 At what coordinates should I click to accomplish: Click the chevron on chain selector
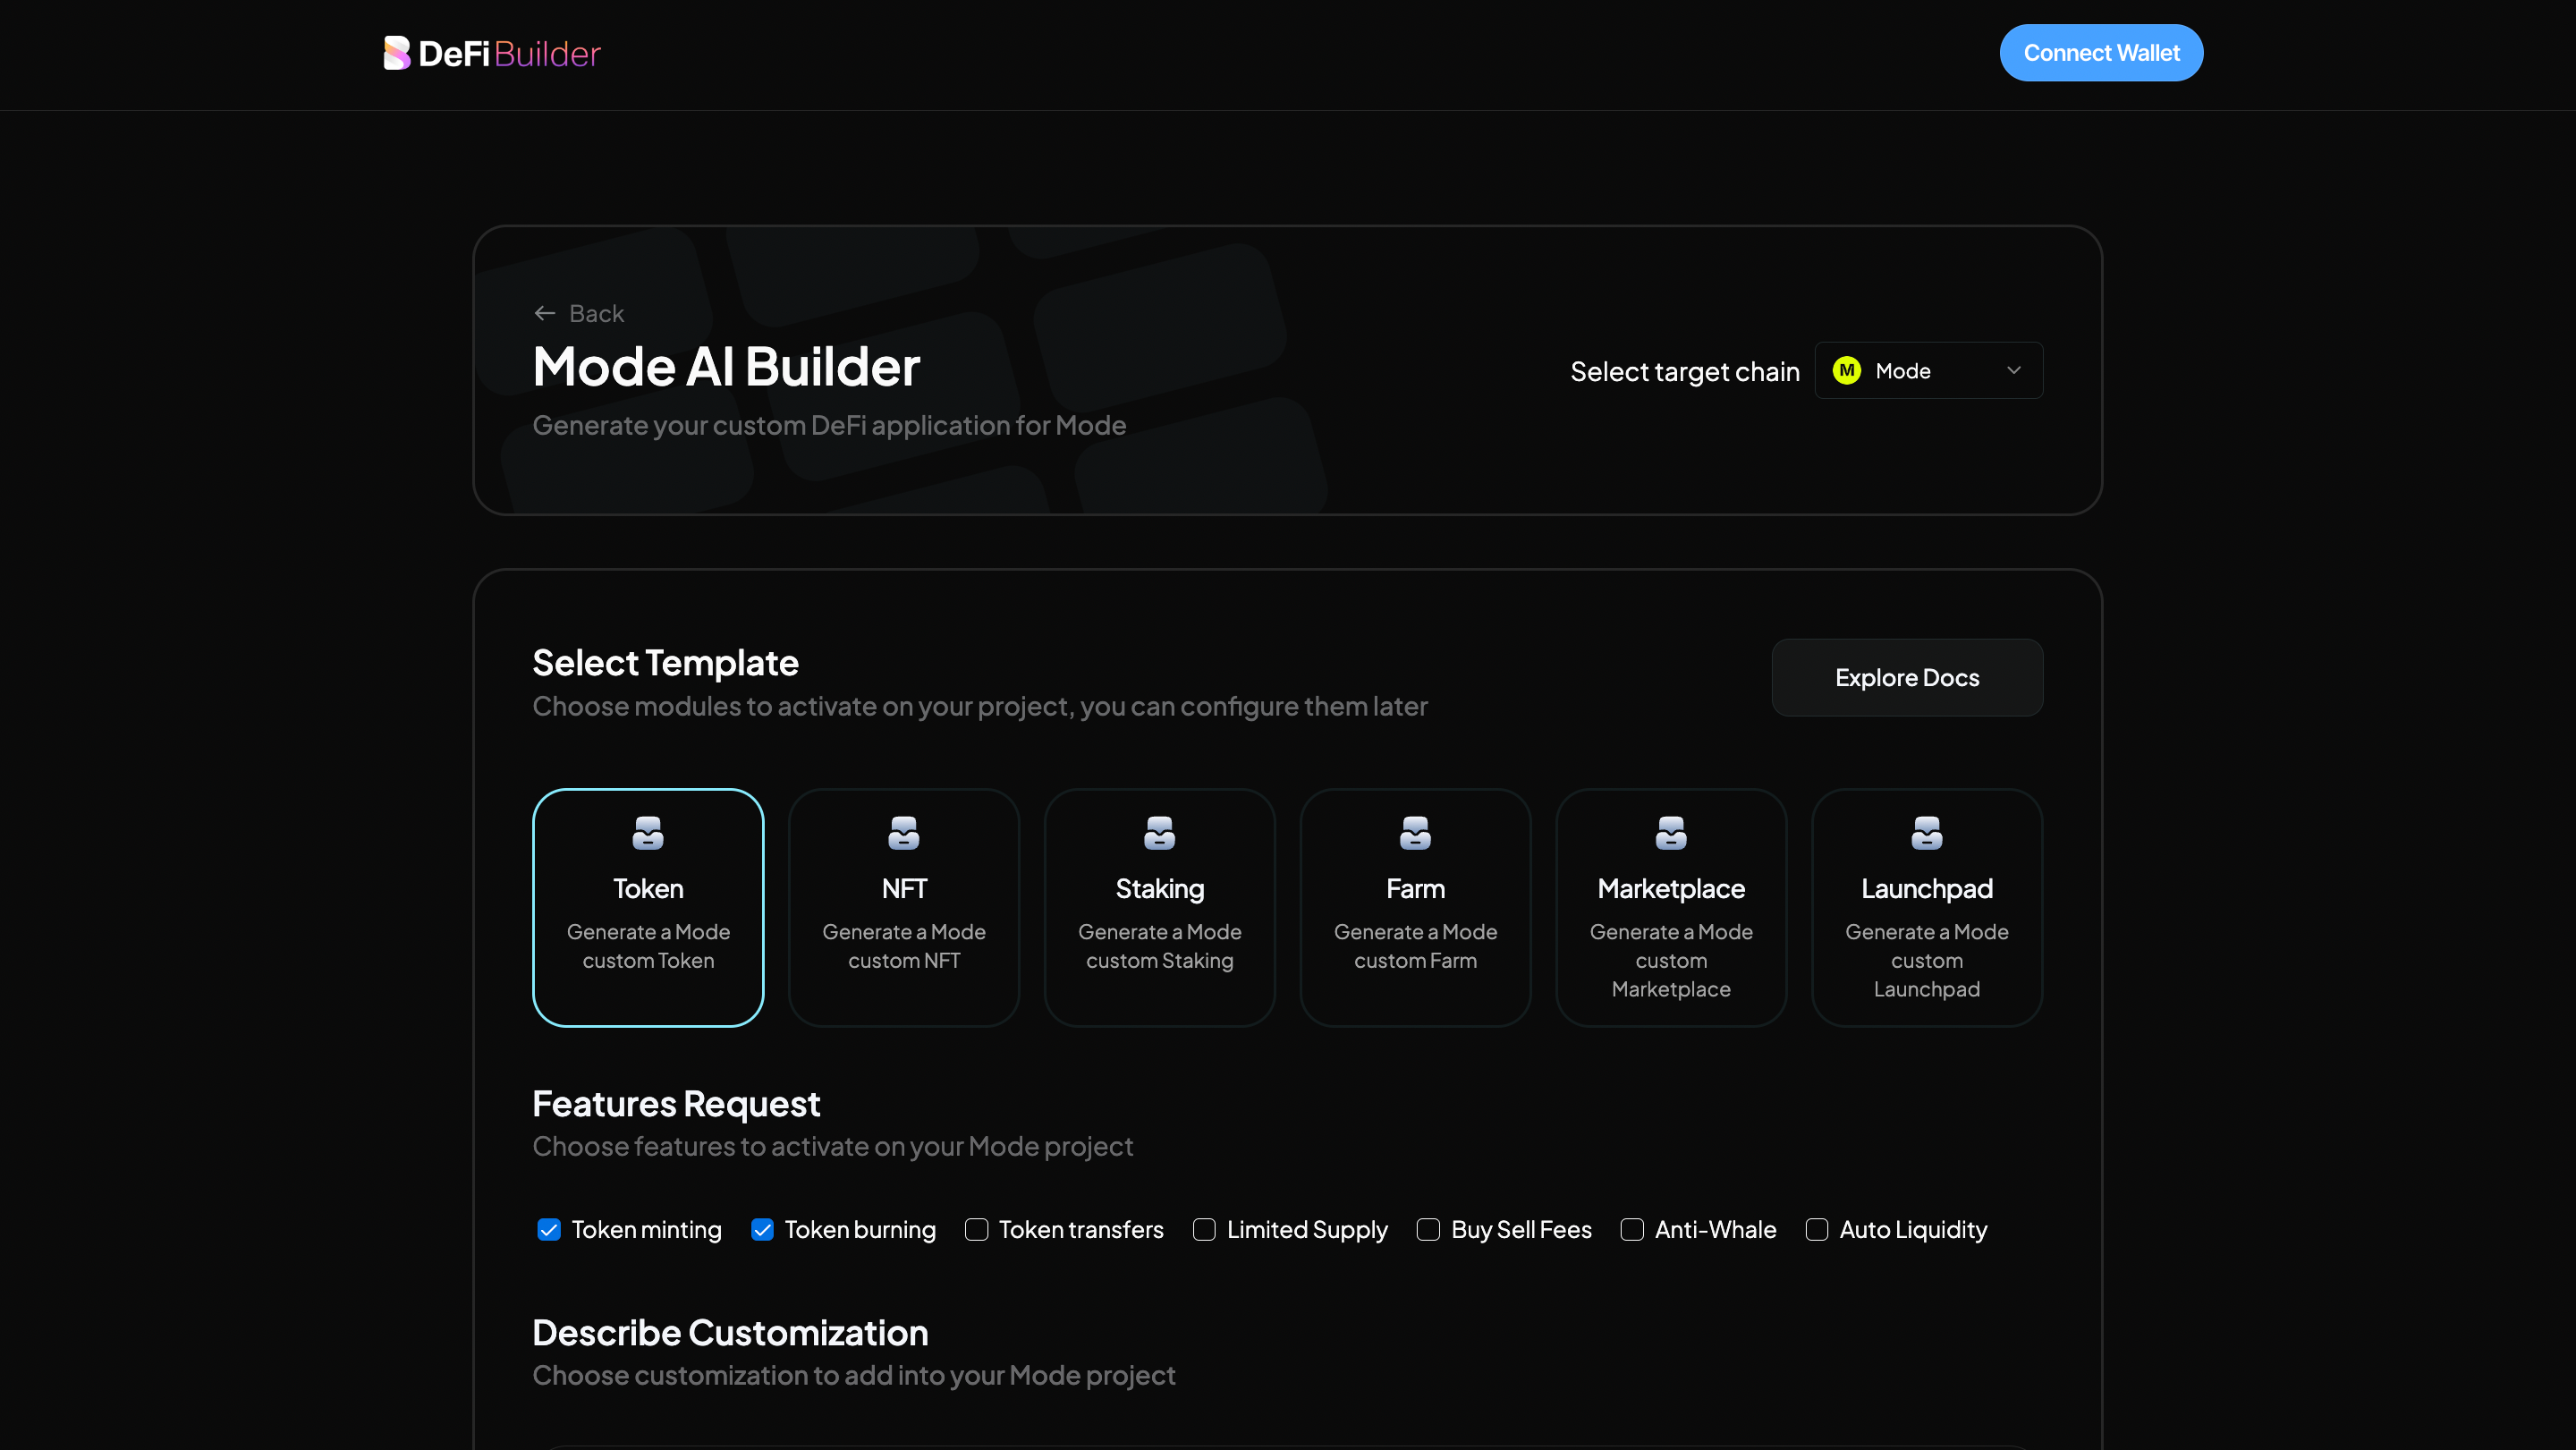pos(2013,371)
